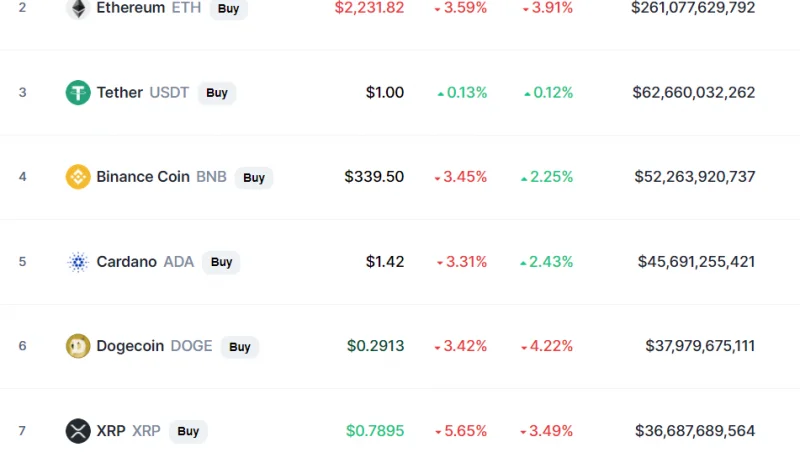800x458 pixels.
Task: Open the Cardano name link
Action: coord(127,262)
